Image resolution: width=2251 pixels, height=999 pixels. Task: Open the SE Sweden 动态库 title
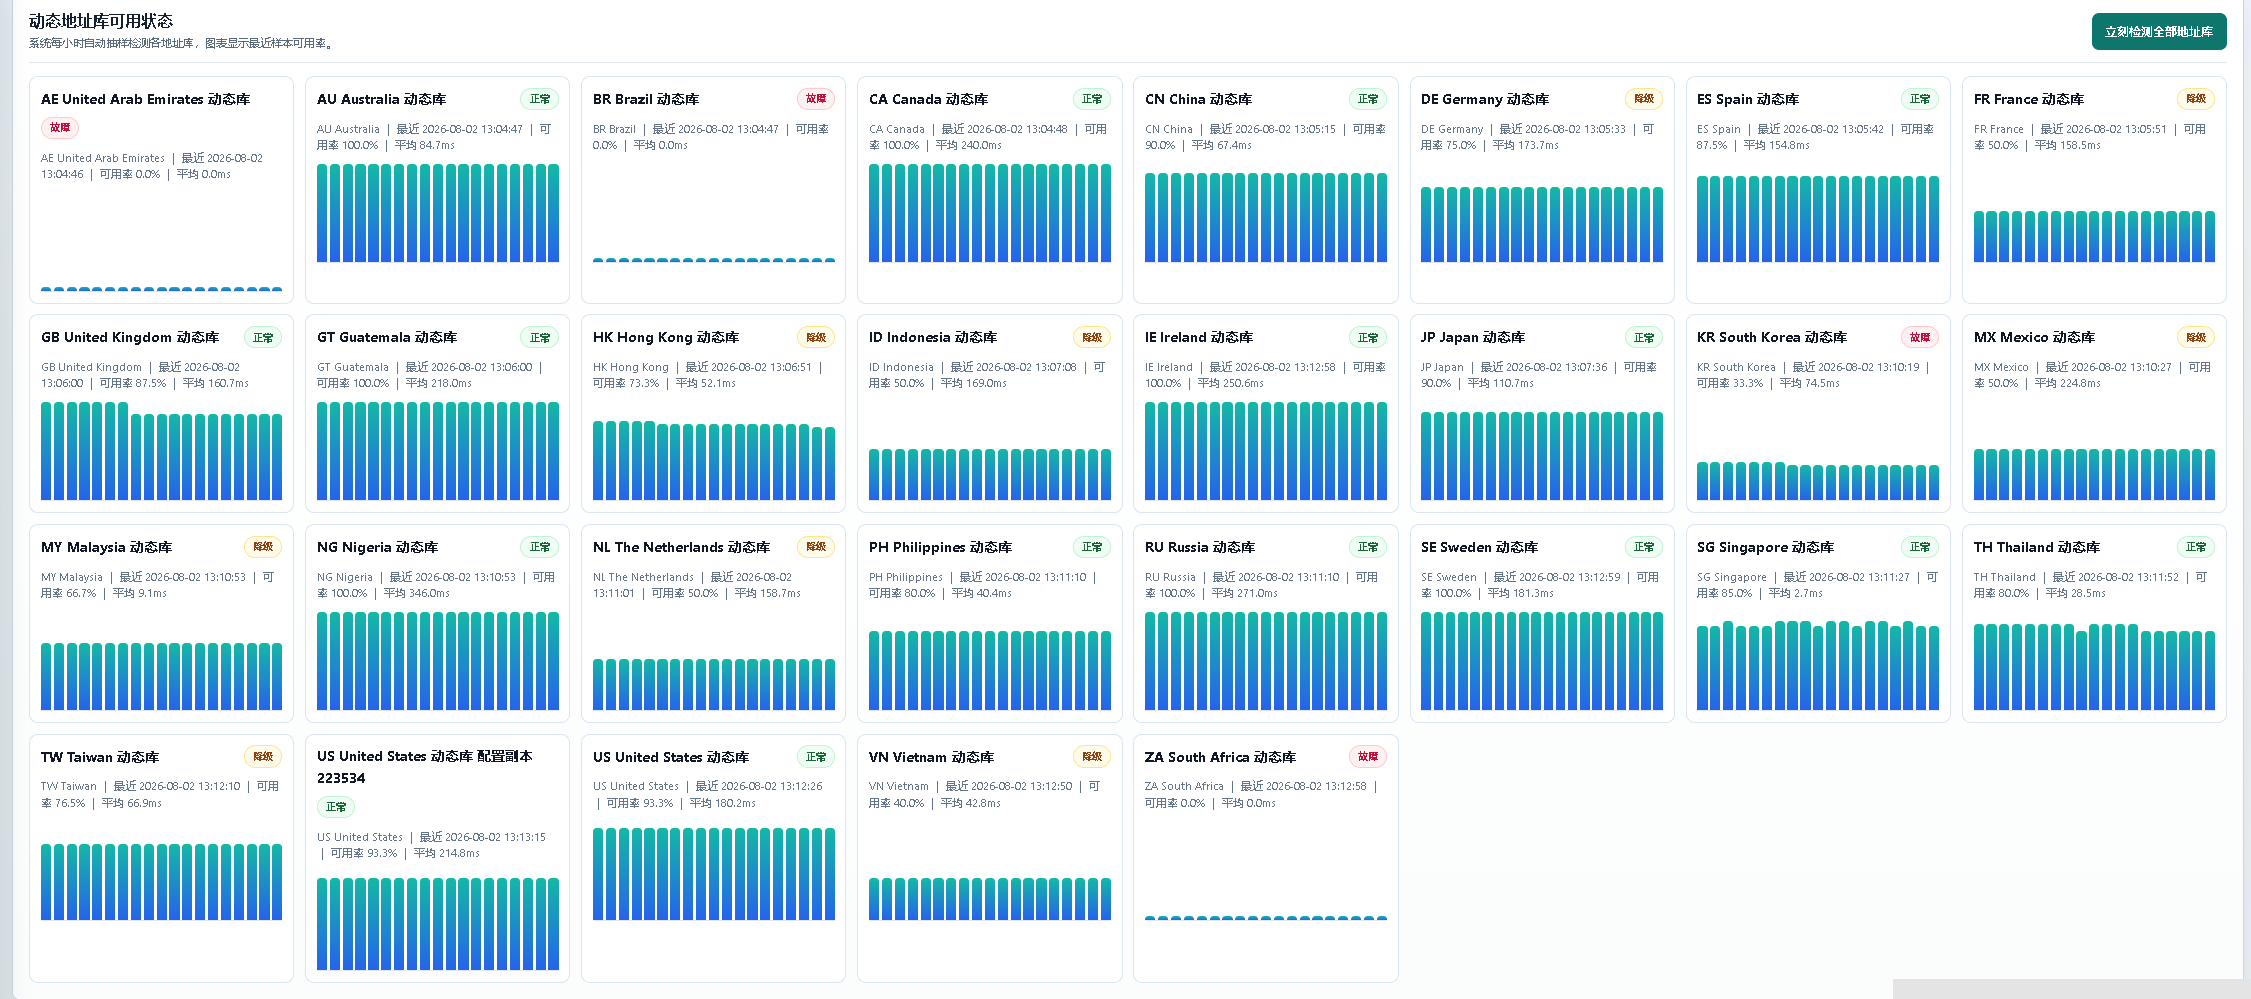click(x=1480, y=547)
